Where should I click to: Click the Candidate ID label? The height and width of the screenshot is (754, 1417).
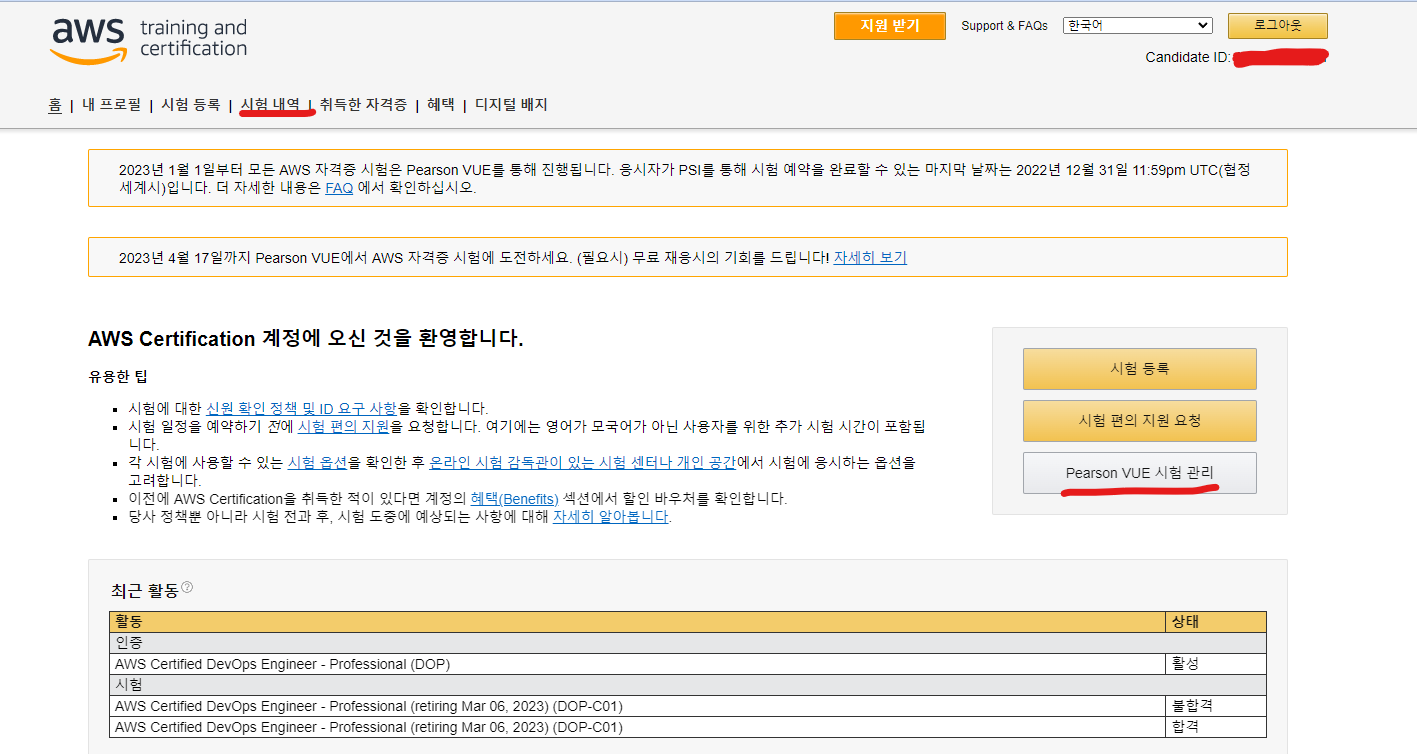coord(1188,58)
